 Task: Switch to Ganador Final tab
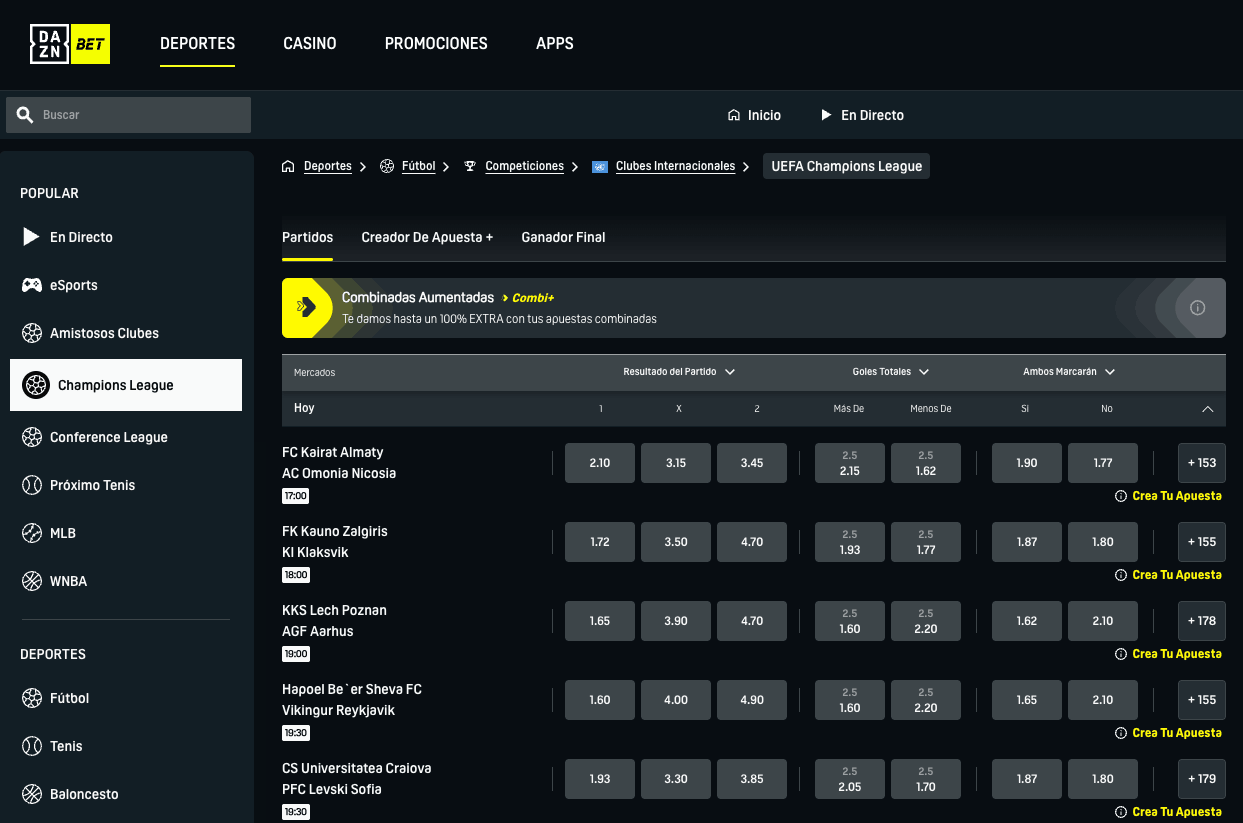coord(563,237)
